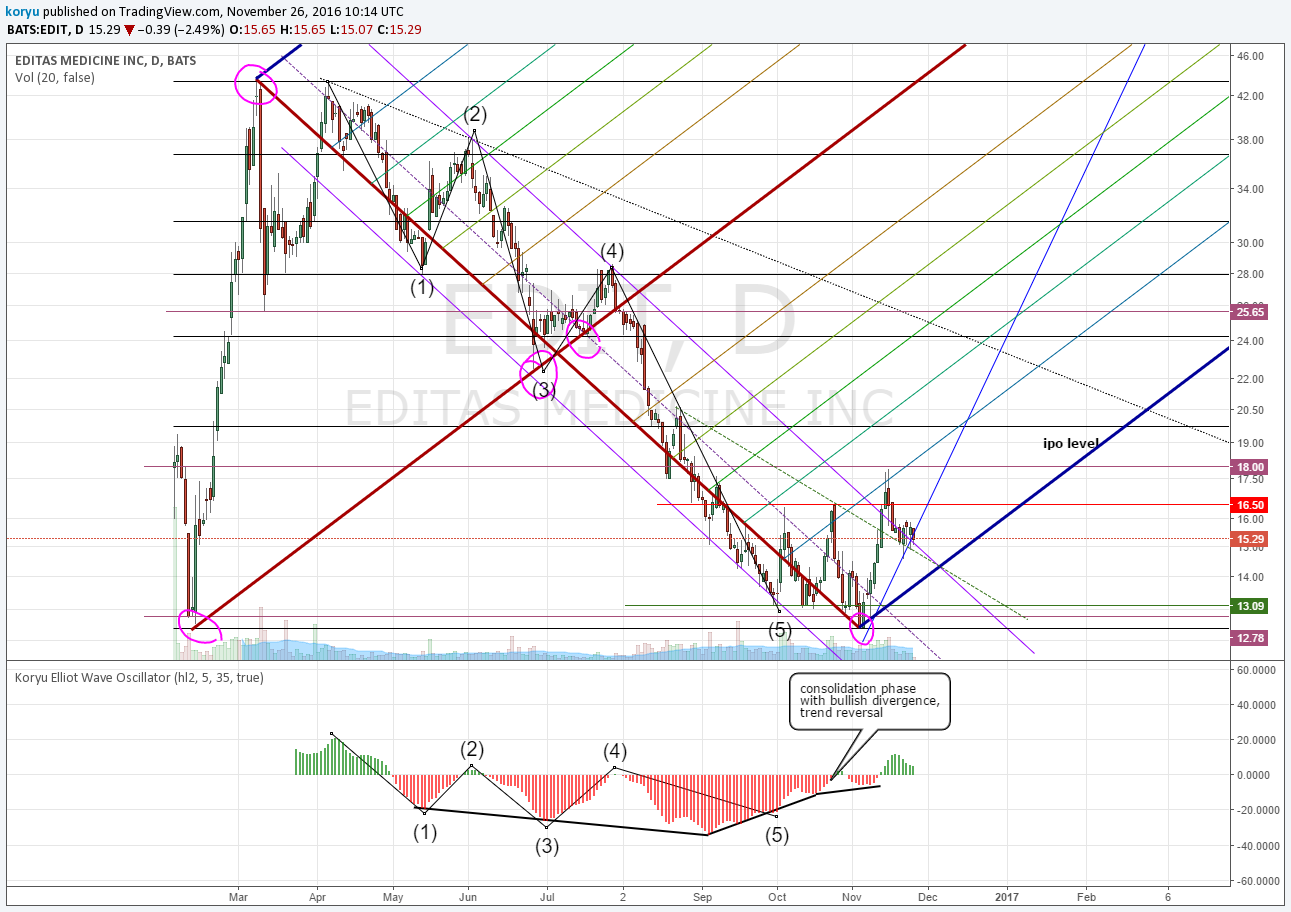Click the 20.50 tick on price axis
Image resolution: width=1291 pixels, height=912 pixels.
pyautogui.click(x=1250, y=410)
